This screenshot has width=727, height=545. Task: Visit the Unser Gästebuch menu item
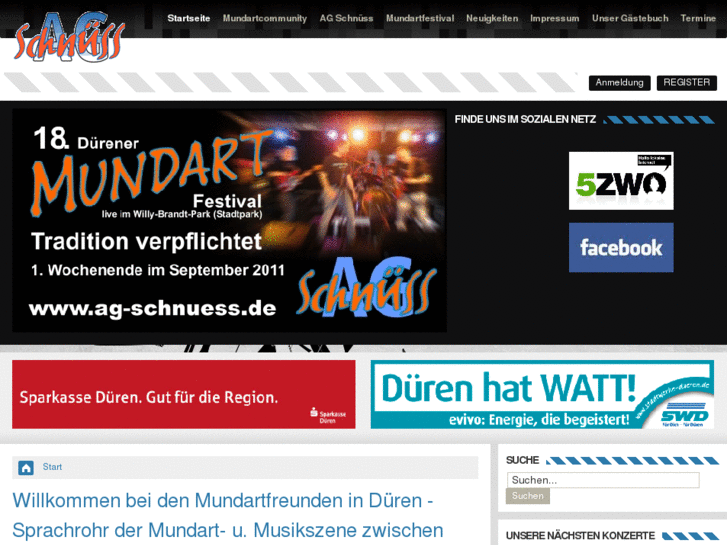pyautogui.click(x=630, y=19)
